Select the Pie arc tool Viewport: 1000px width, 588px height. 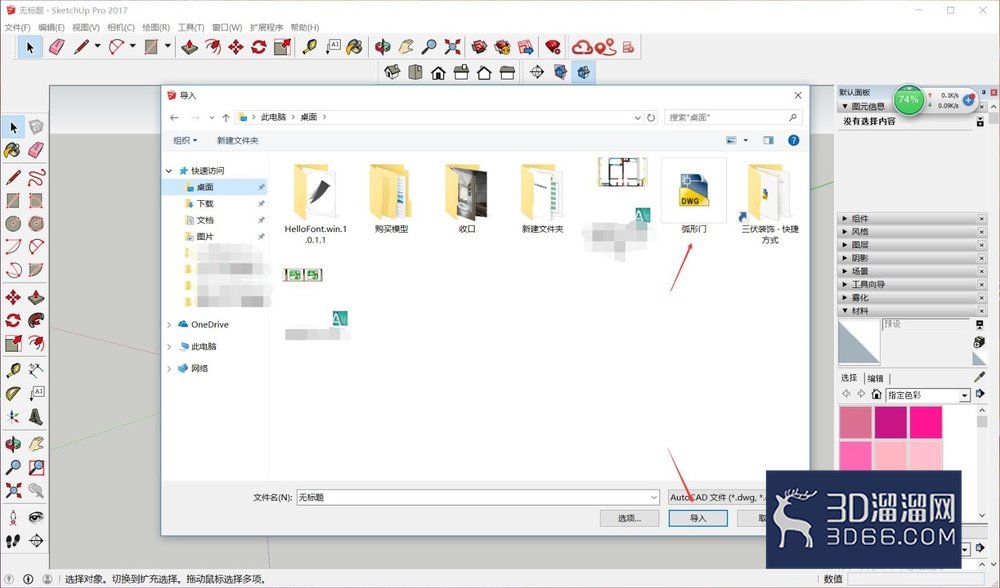coord(36,269)
